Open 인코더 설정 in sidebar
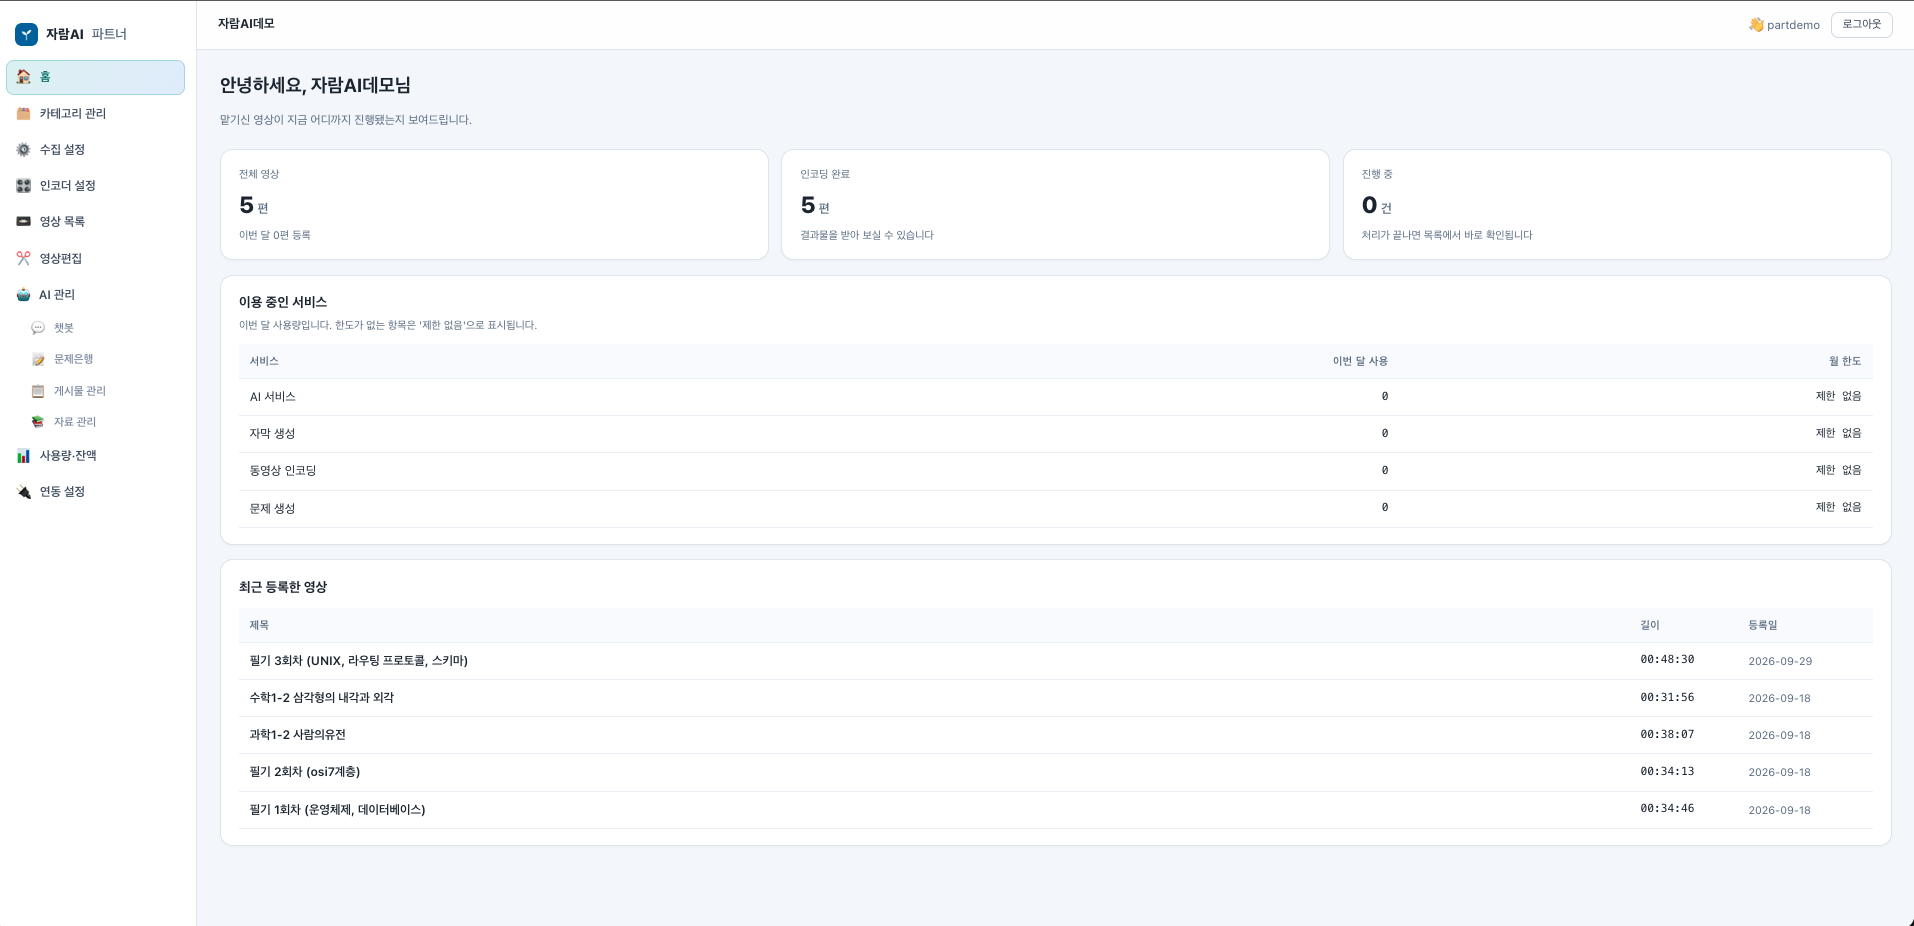 point(95,186)
